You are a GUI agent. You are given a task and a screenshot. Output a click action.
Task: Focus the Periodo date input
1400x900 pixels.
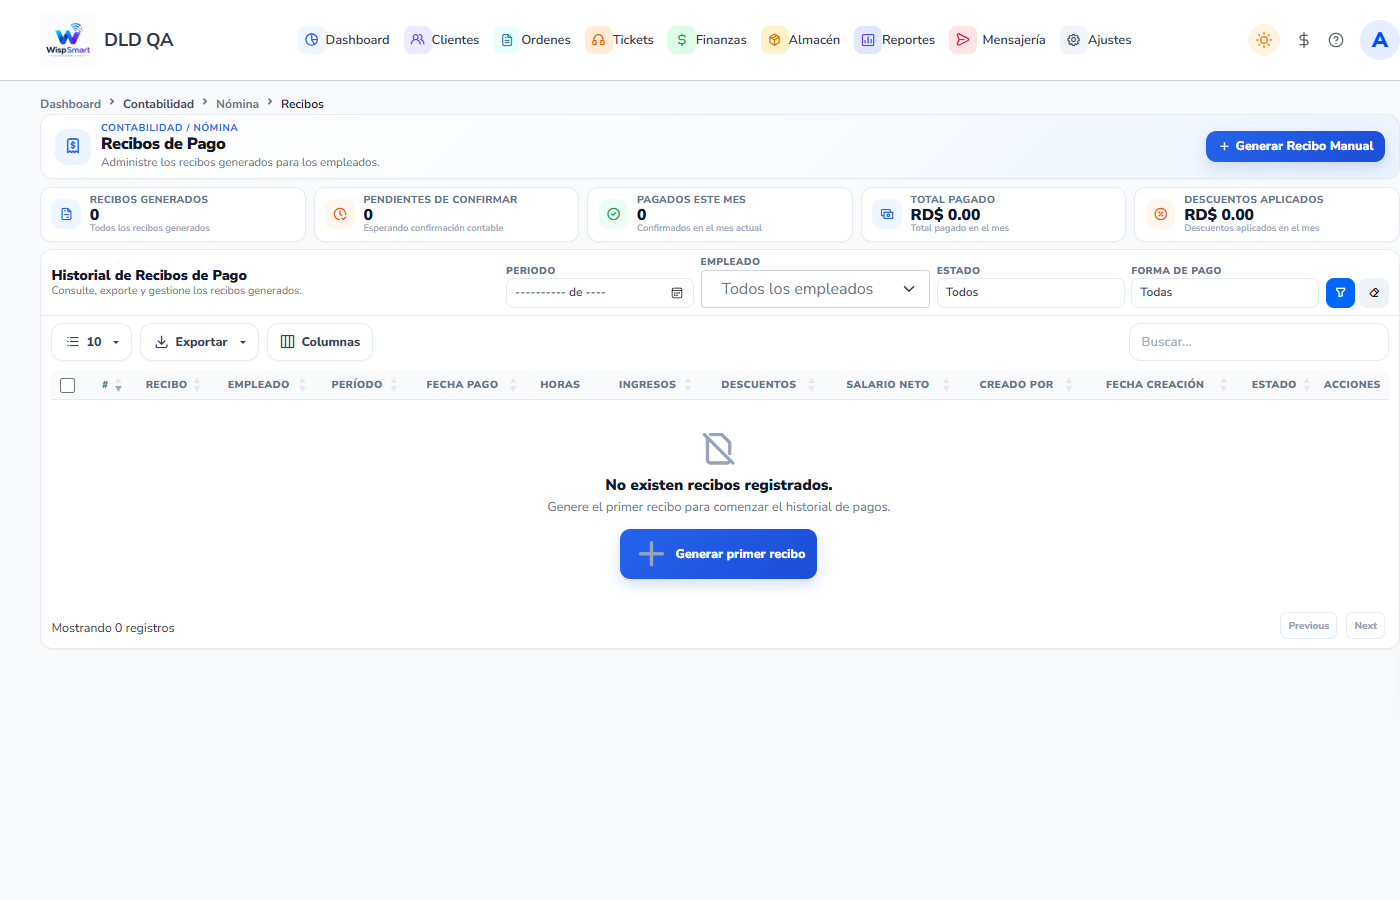[600, 293]
